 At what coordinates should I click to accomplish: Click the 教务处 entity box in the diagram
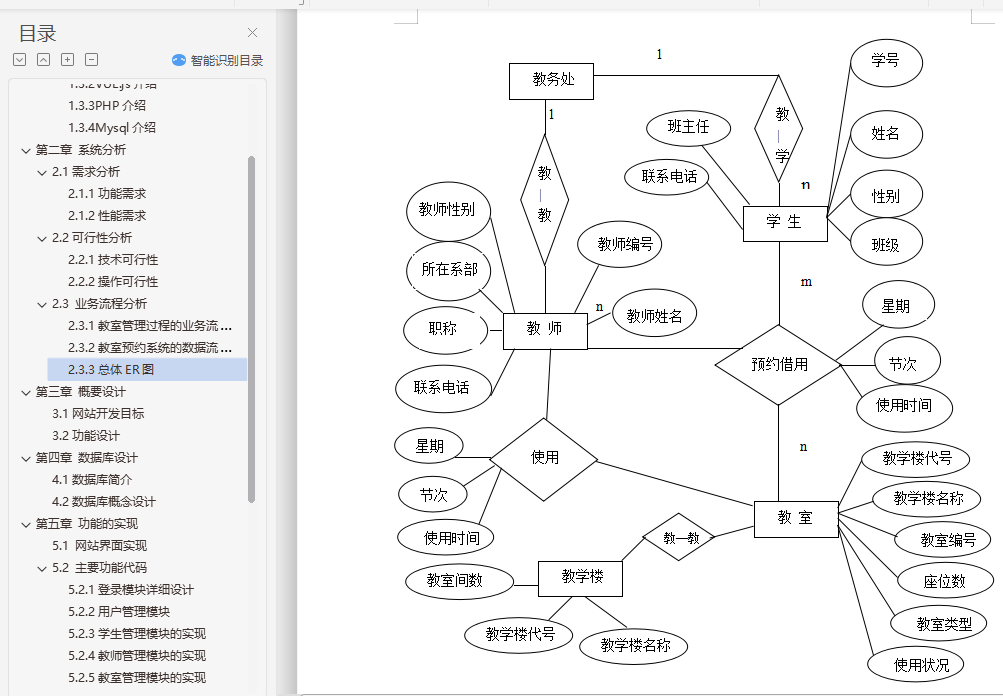pos(551,81)
